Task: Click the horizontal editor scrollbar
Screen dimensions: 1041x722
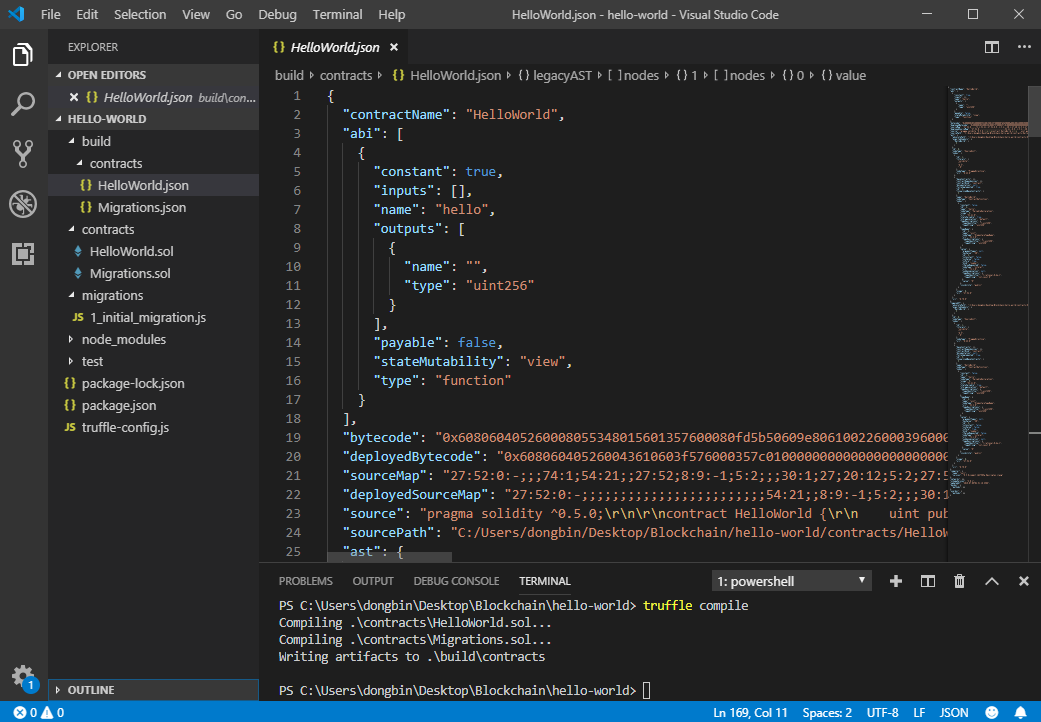Action: tap(390, 557)
